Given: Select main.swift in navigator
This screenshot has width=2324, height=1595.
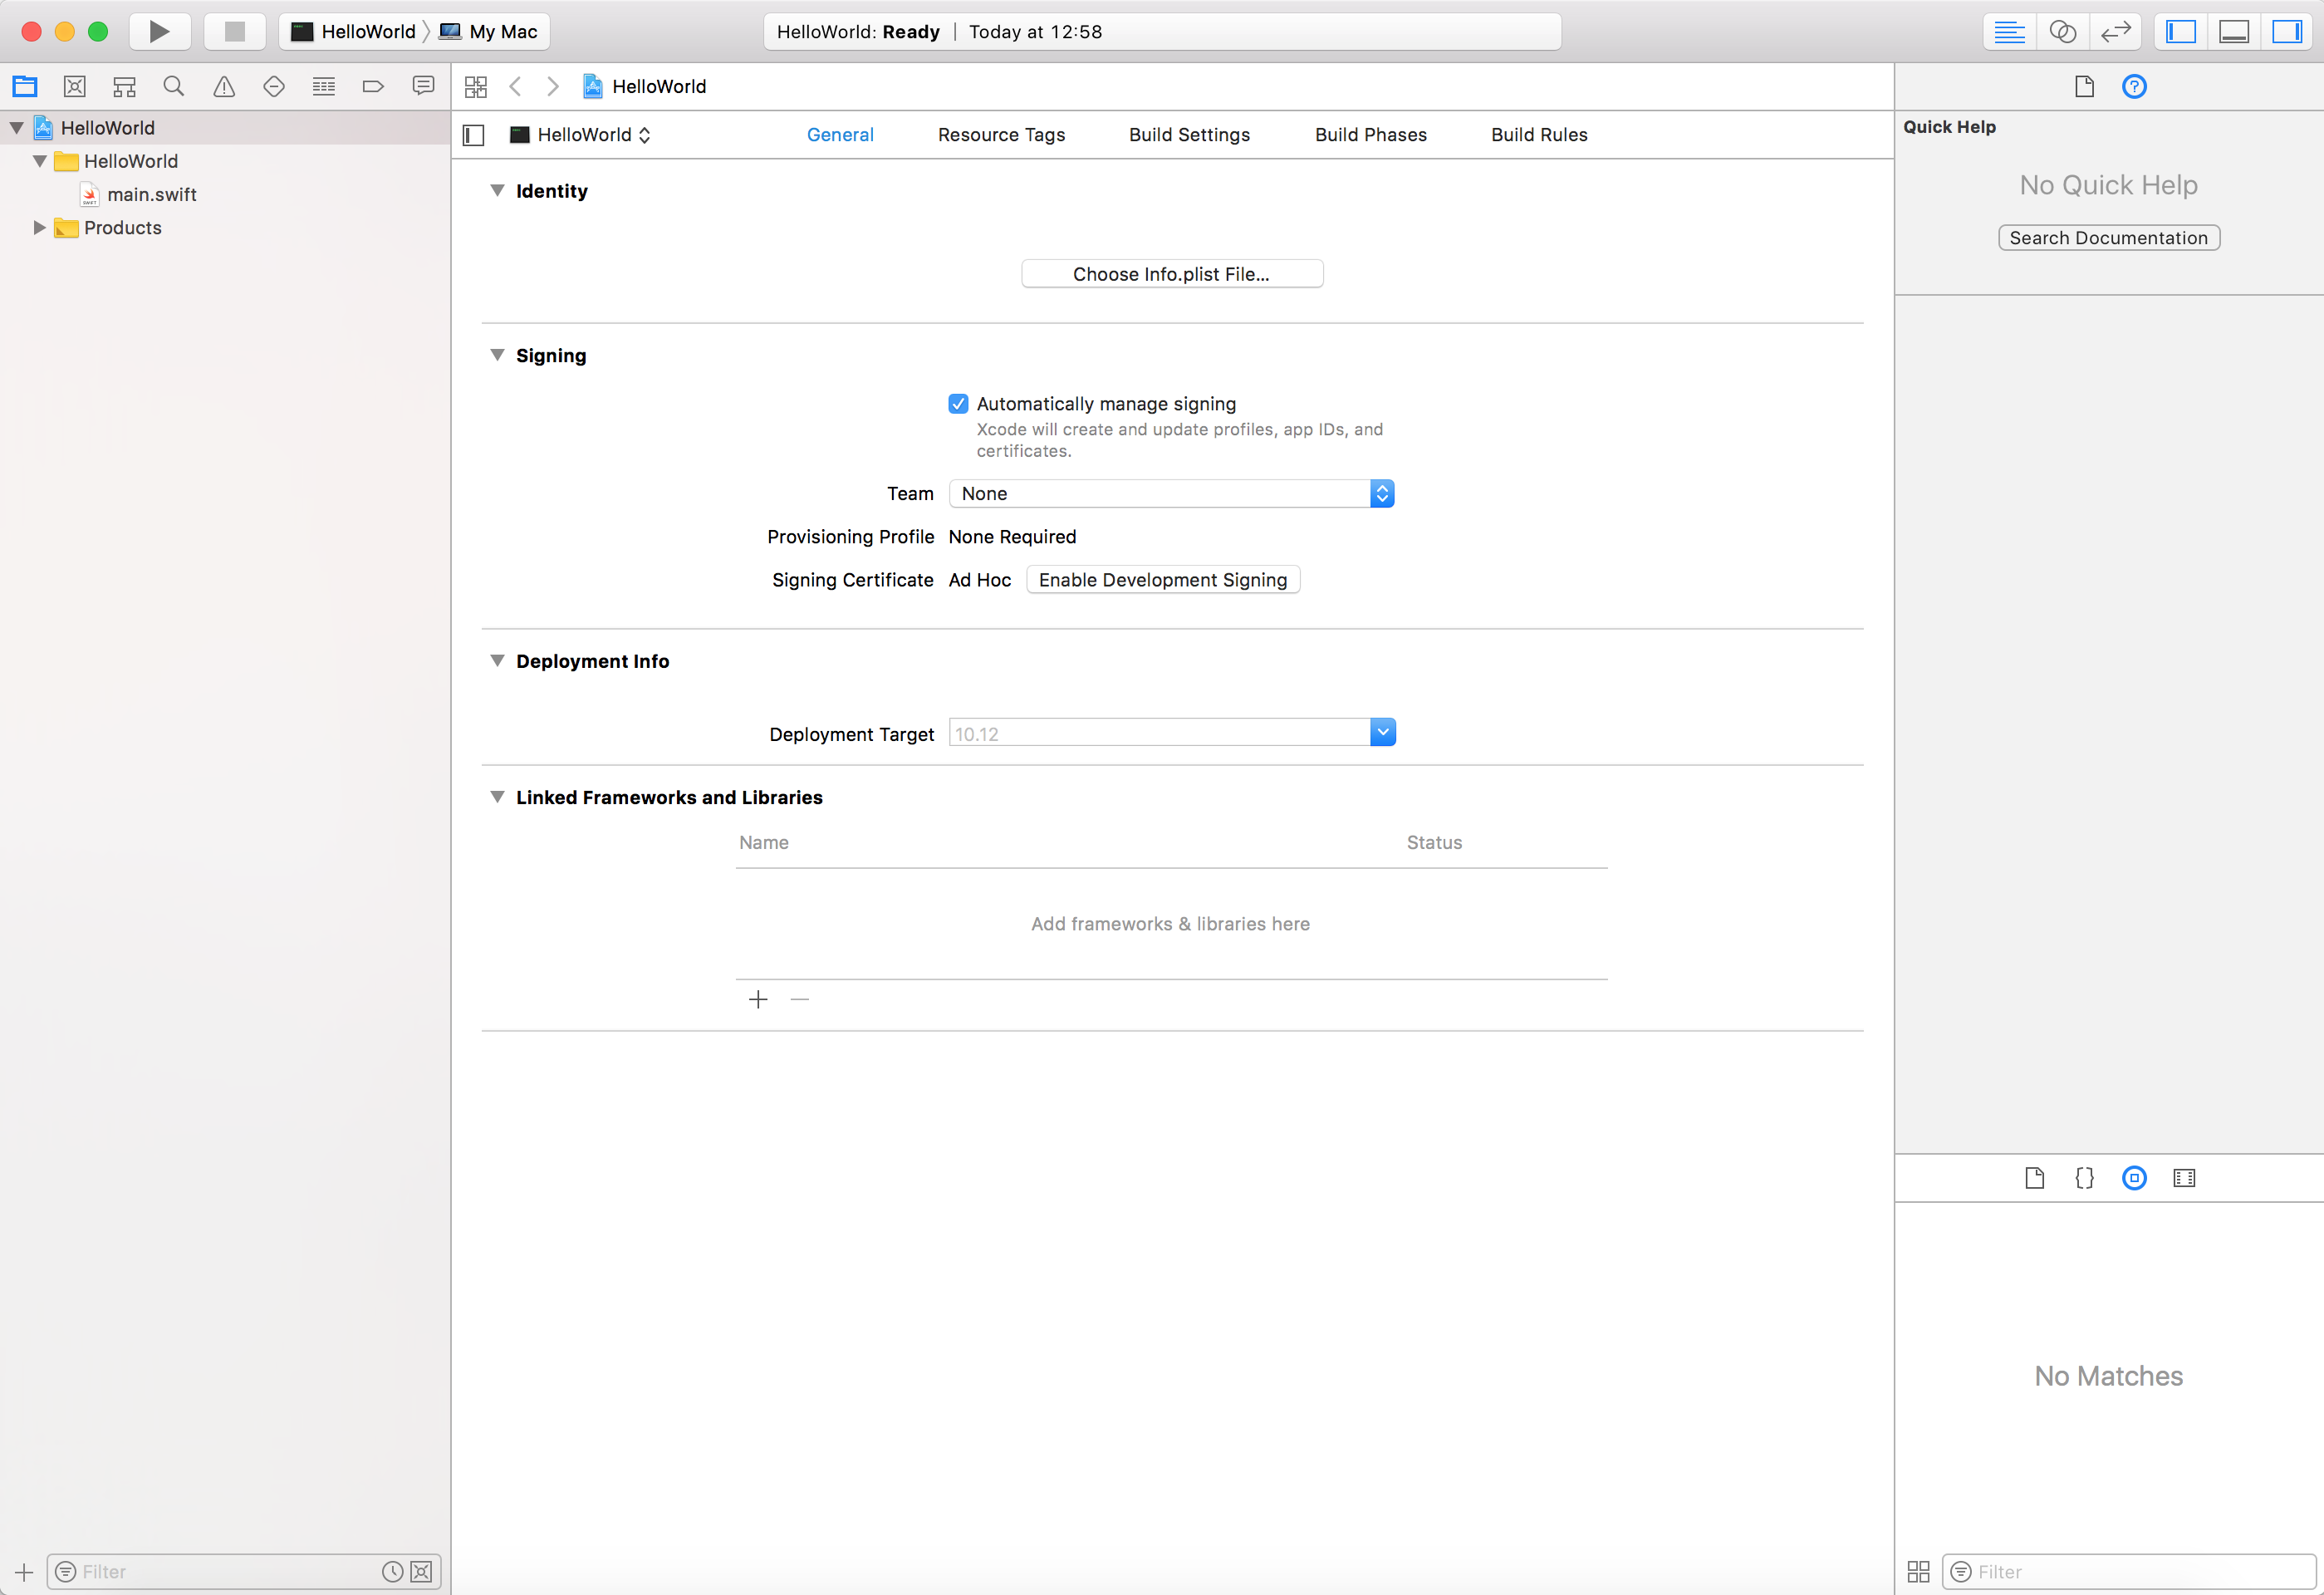Looking at the screenshot, I should tap(152, 194).
